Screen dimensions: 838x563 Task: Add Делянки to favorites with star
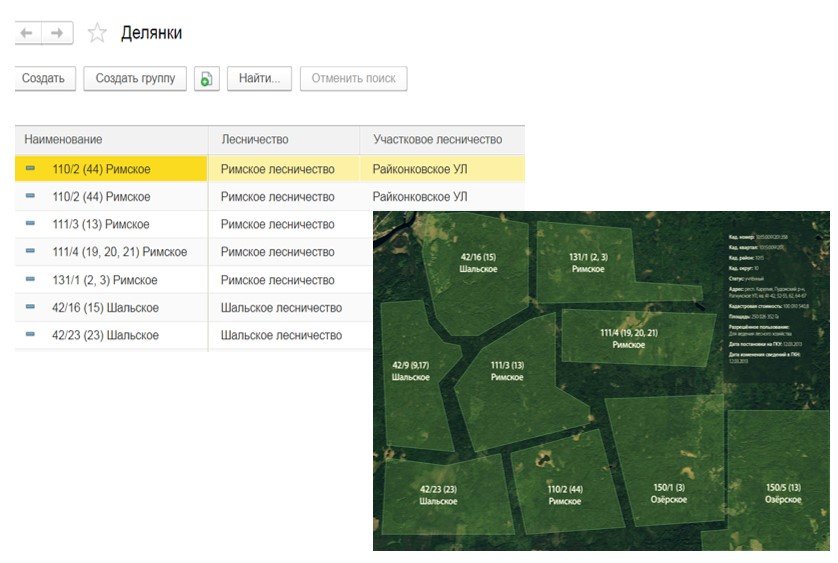97,33
